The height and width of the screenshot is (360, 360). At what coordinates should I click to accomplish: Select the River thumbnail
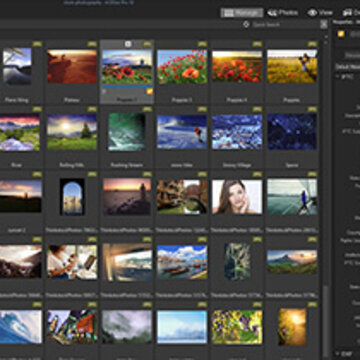tap(20, 132)
